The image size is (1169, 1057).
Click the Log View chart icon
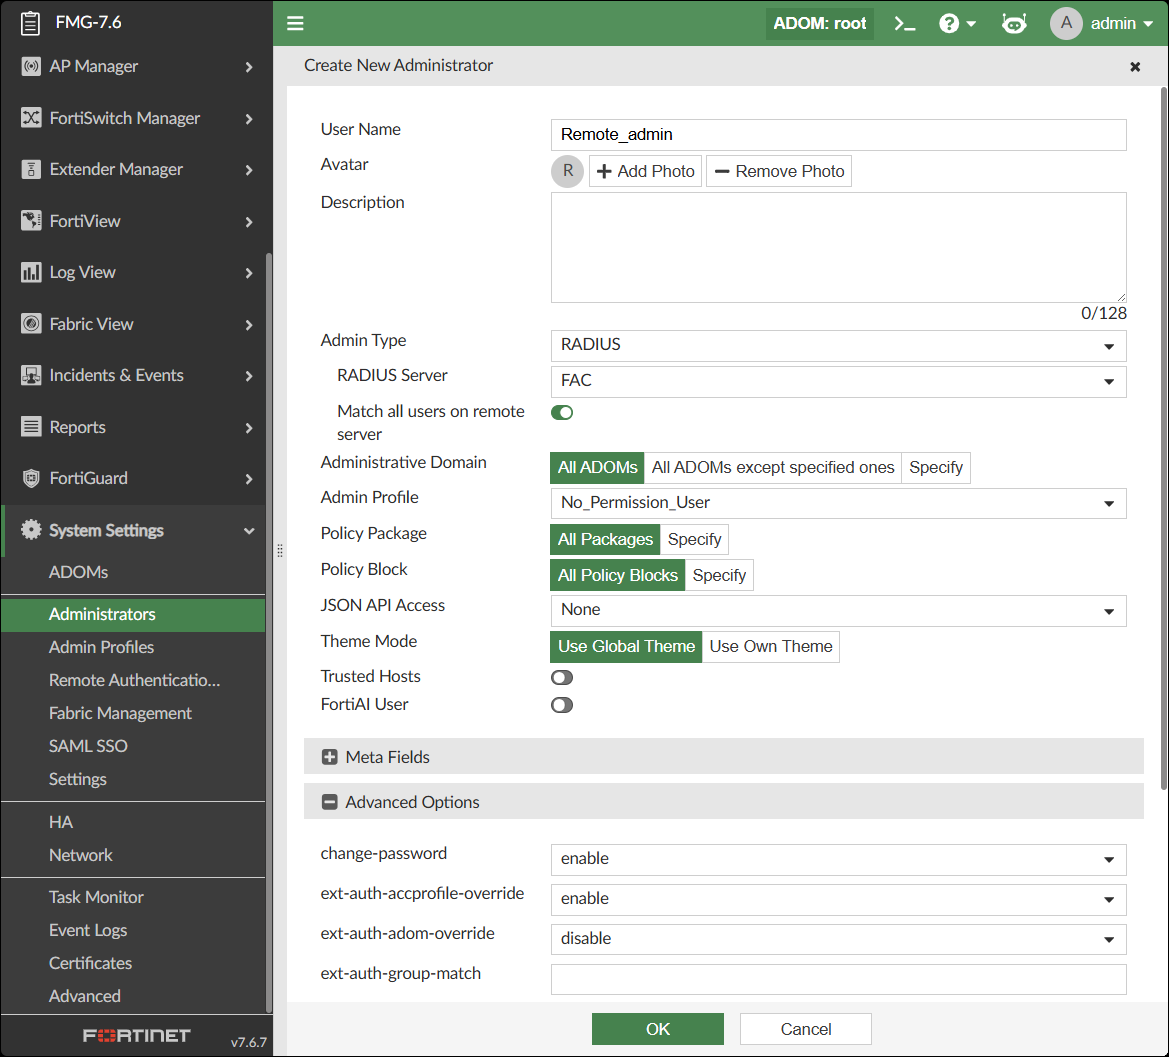pyautogui.click(x=31, y=272)
